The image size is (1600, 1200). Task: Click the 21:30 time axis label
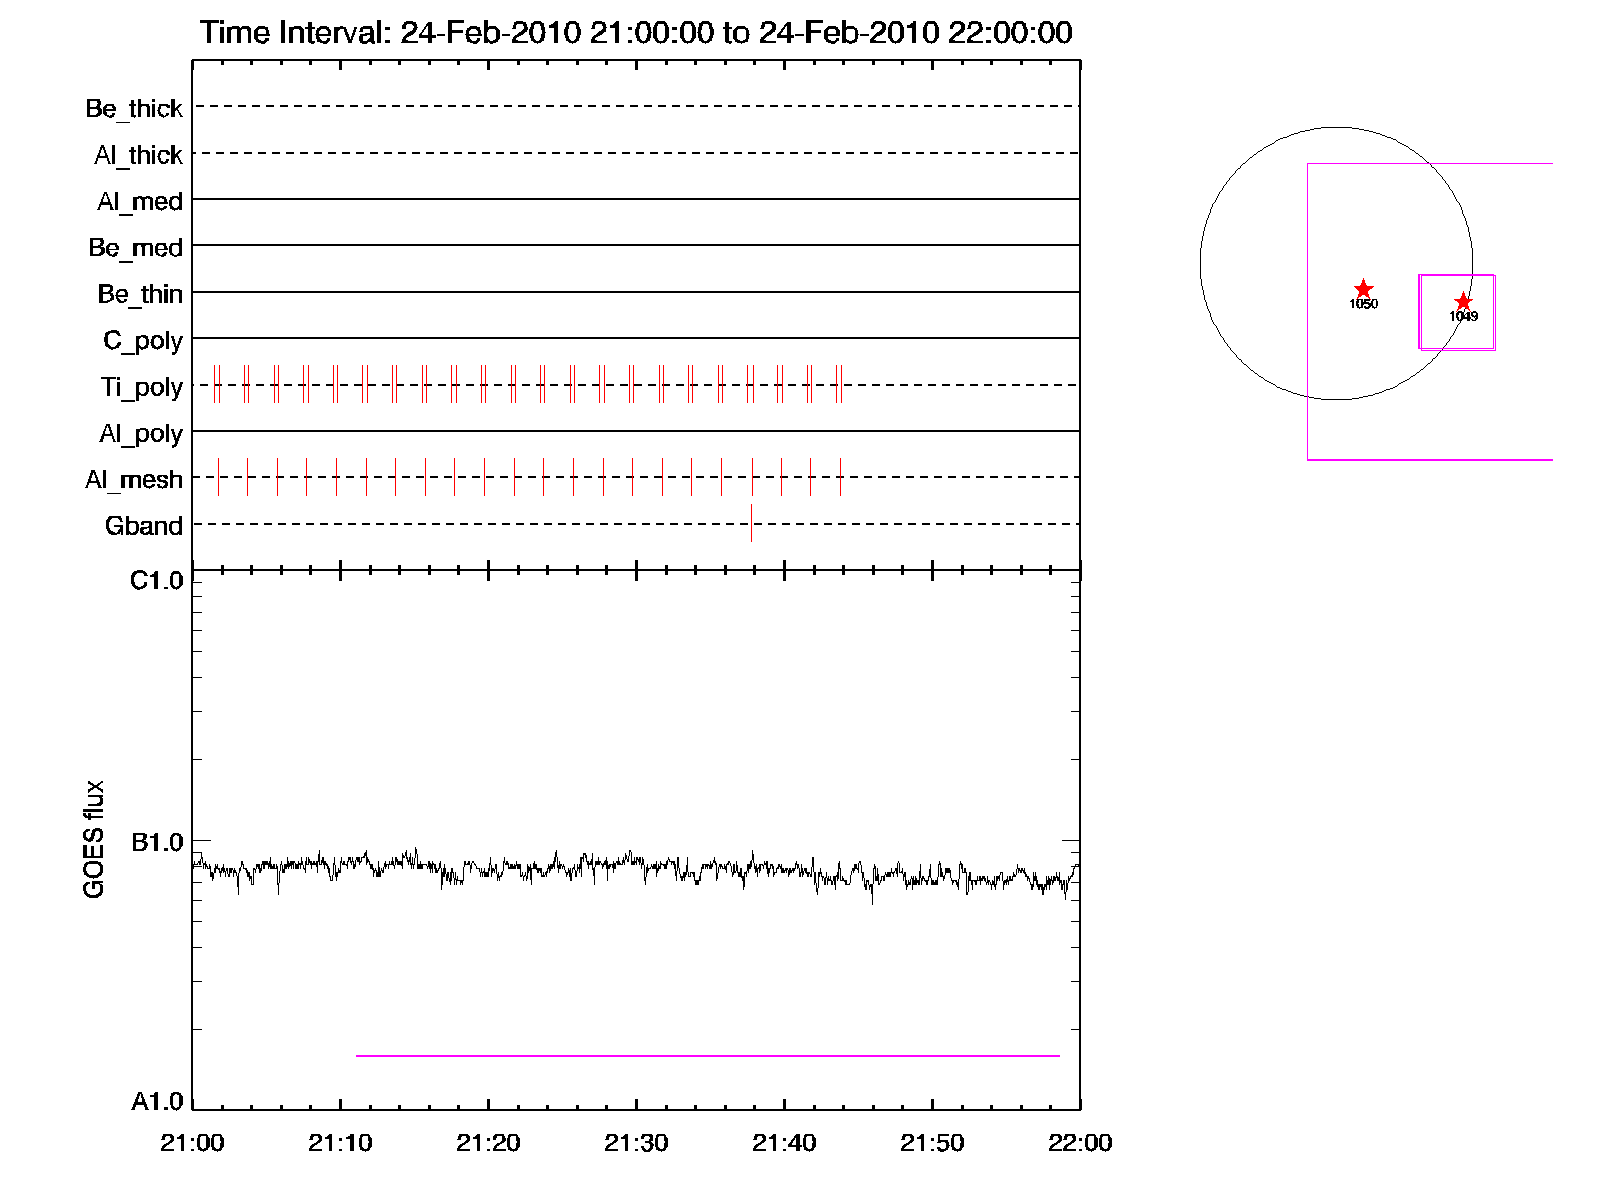pos(636,1143)
